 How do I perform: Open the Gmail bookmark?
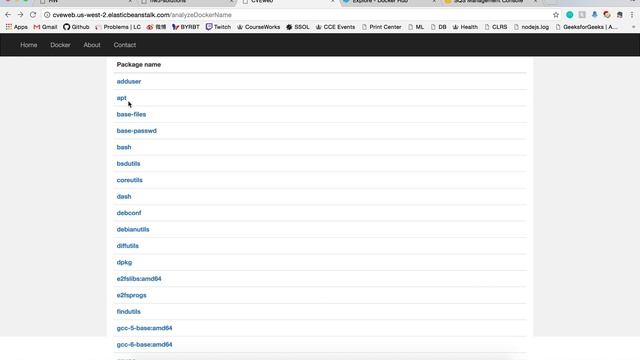click(45, 27)
